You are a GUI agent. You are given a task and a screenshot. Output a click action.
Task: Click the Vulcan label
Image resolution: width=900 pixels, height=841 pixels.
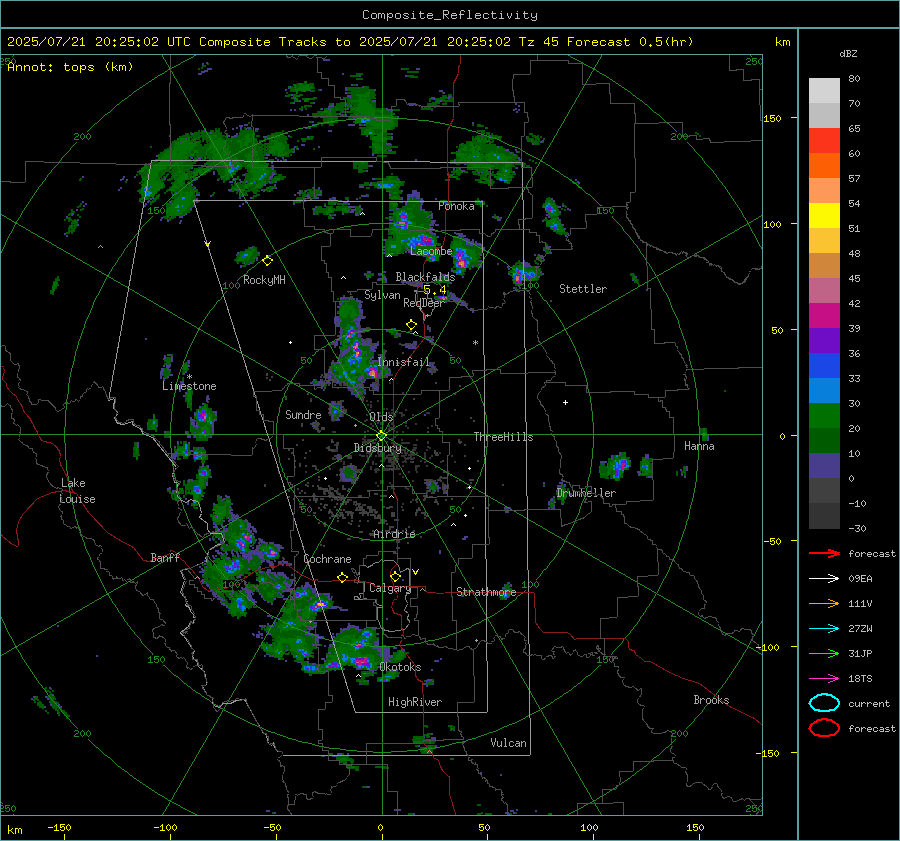(x=508, y=743)
